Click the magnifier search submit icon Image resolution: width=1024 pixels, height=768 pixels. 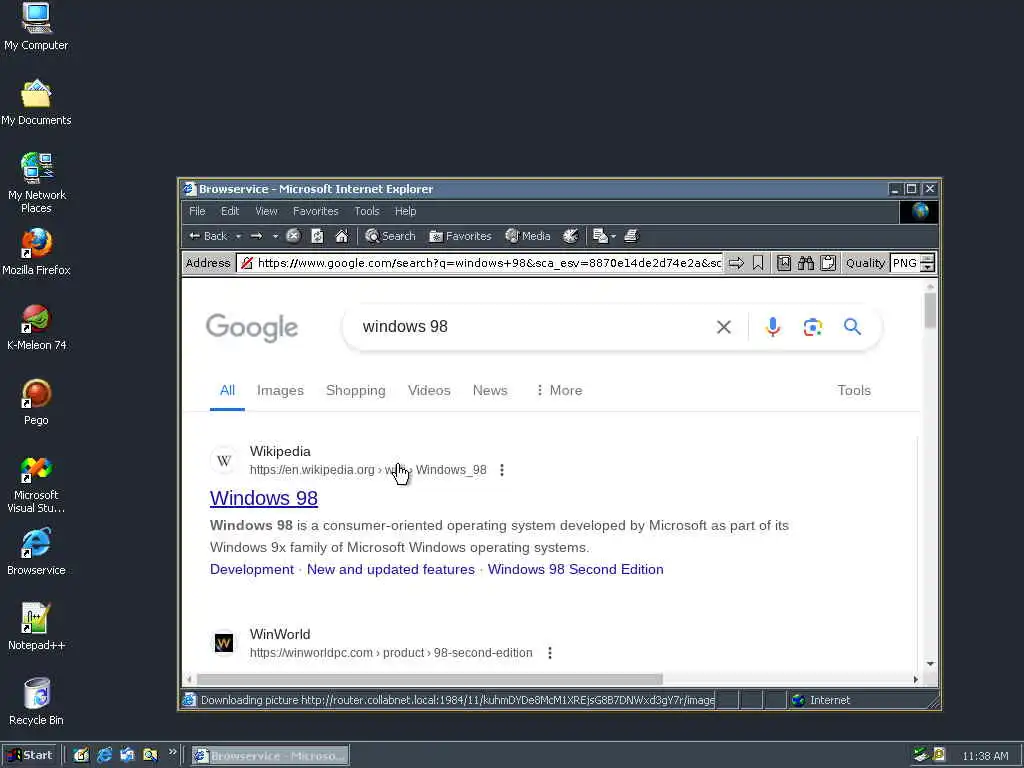[x=852, y=327]
